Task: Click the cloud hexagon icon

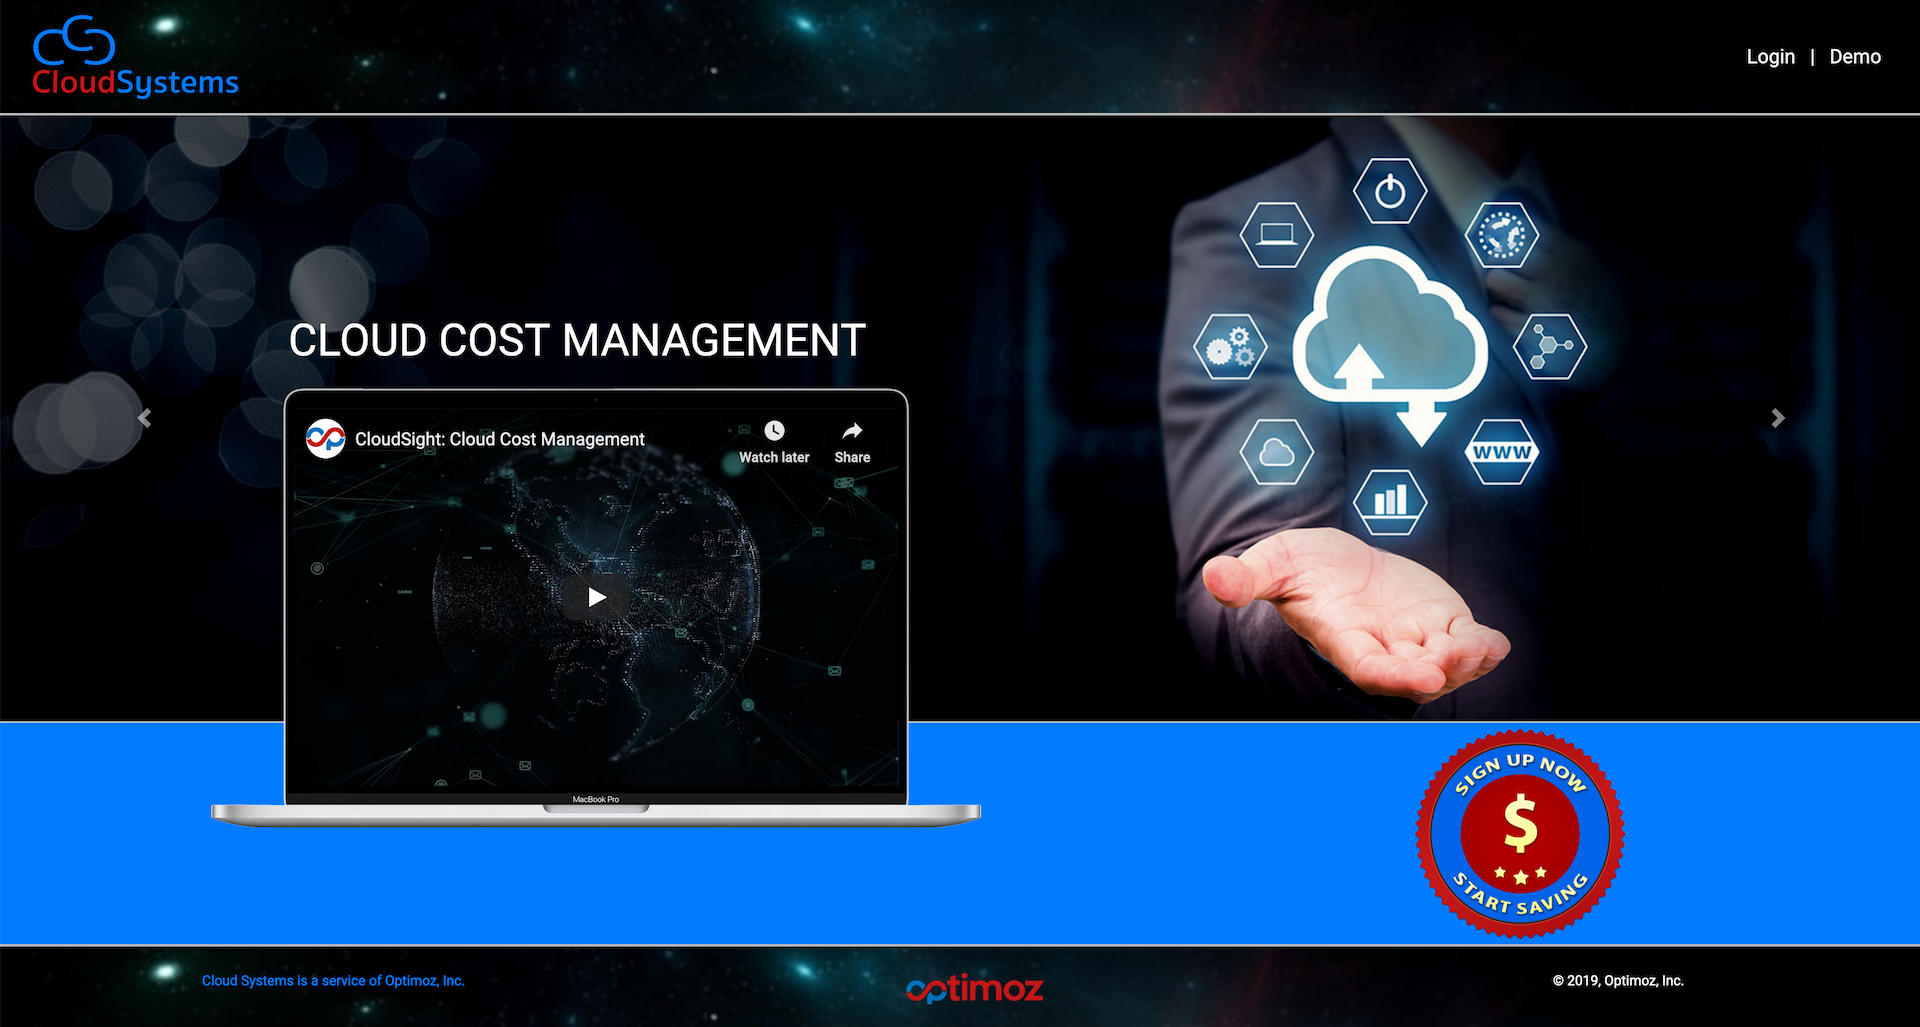Action: point(1277,450)
